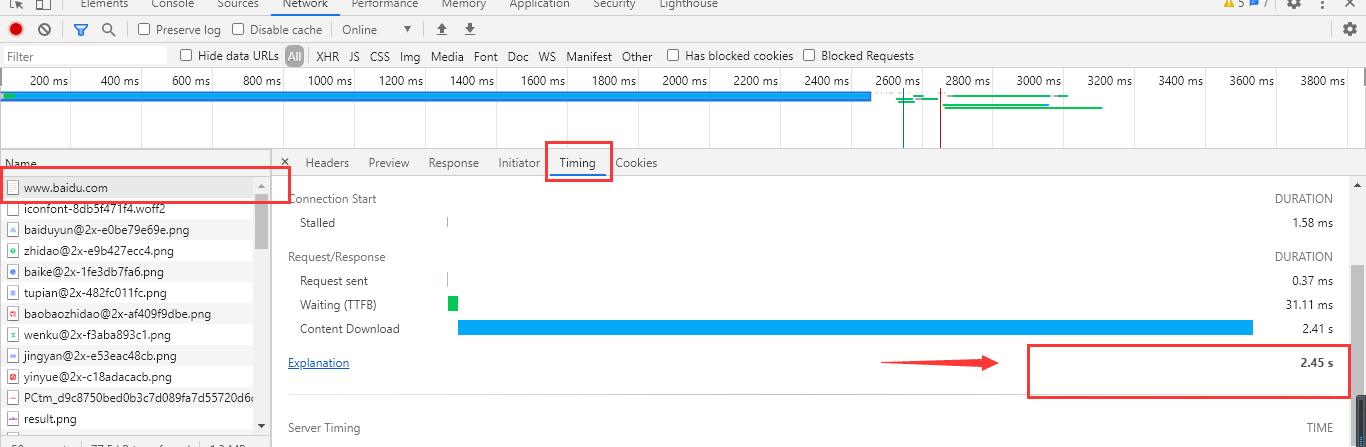Check Has blocked cookies

pos(673,55)
